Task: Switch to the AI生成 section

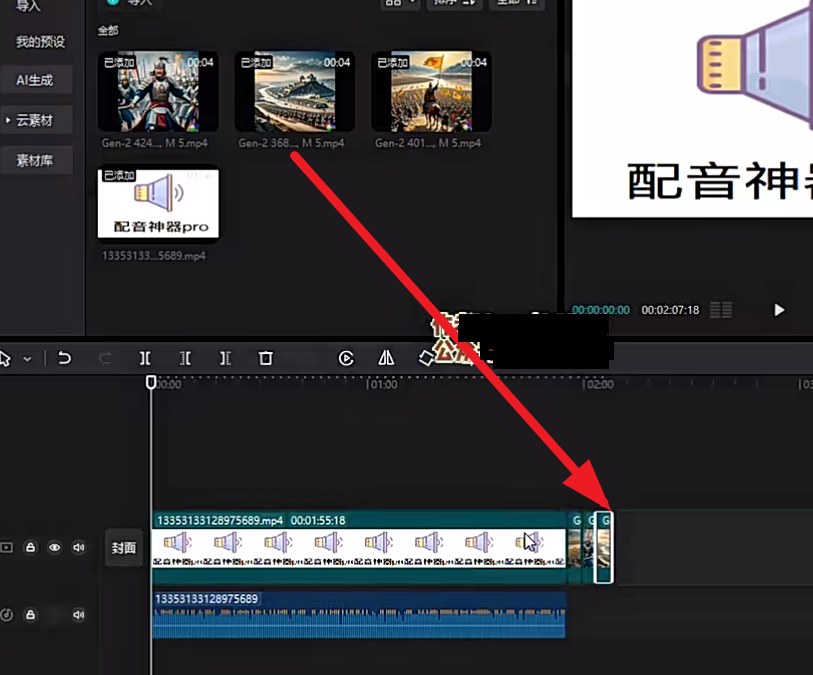Action: (x=35, y=80)
